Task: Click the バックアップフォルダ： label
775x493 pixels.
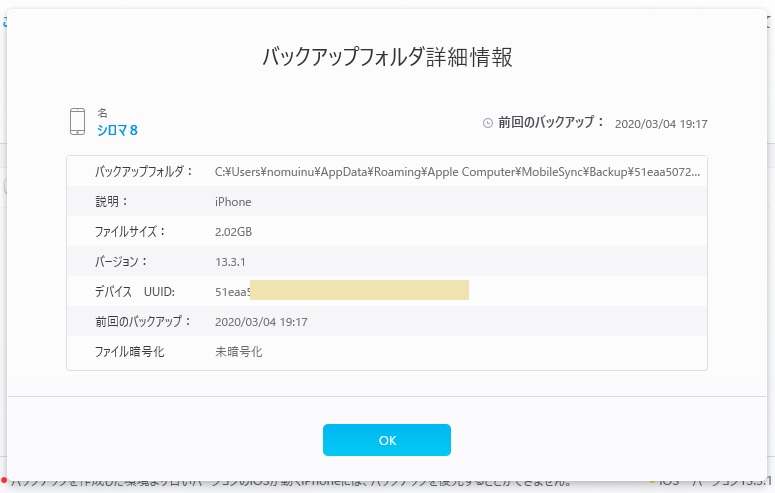Action: pyautogui.click(x=143, y=172)
